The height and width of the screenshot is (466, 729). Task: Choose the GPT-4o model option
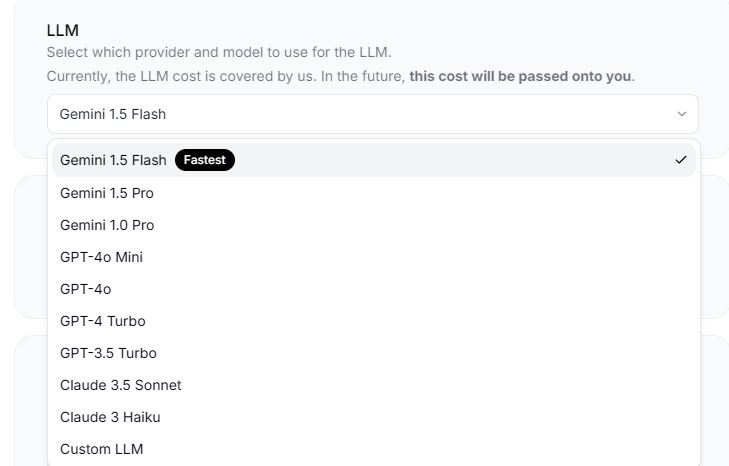tap(85, 289)
